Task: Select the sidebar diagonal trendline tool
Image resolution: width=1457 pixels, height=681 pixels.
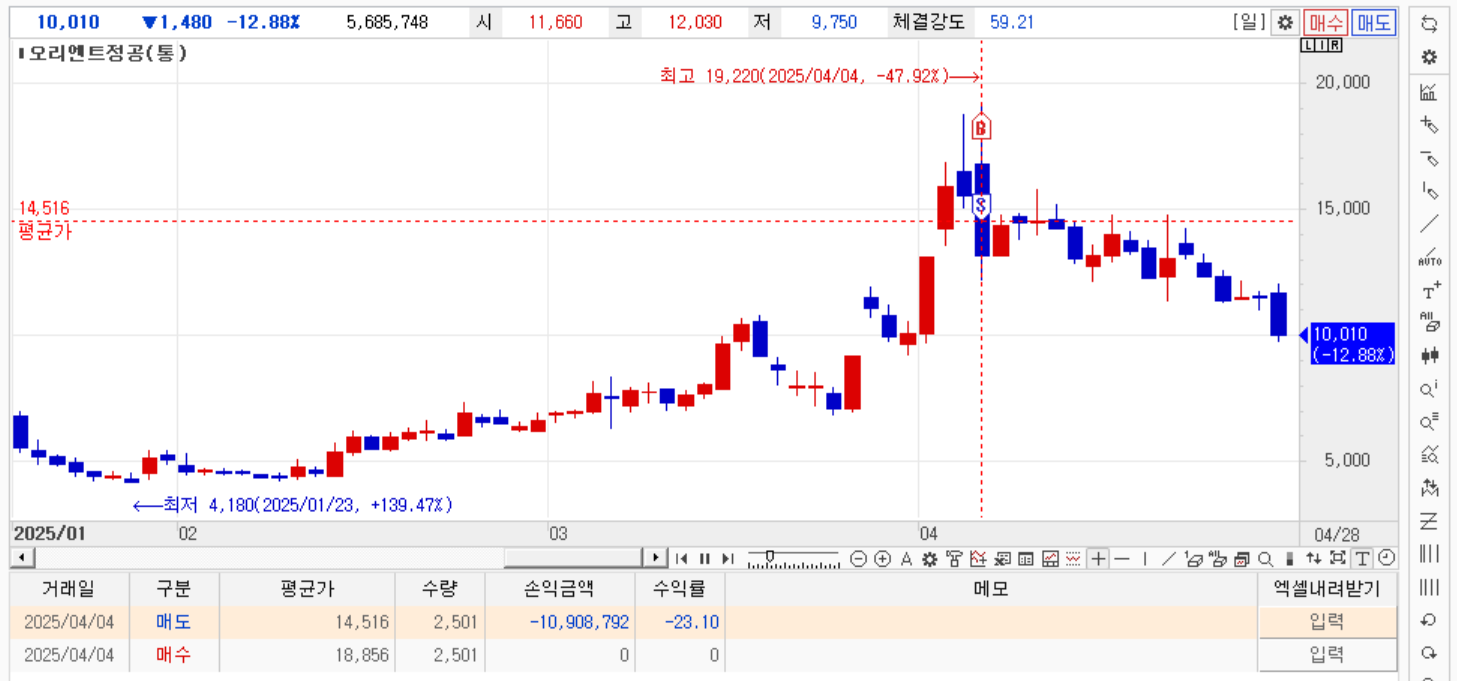Action: click(x=1429, y=223)
